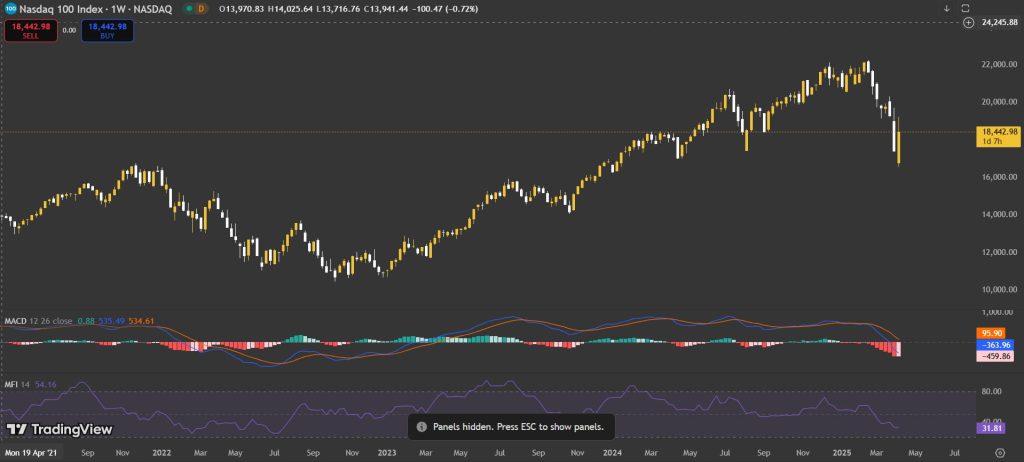Click the yellow current price label 18,442.98
1024x462 pixels.
(997, 136)
